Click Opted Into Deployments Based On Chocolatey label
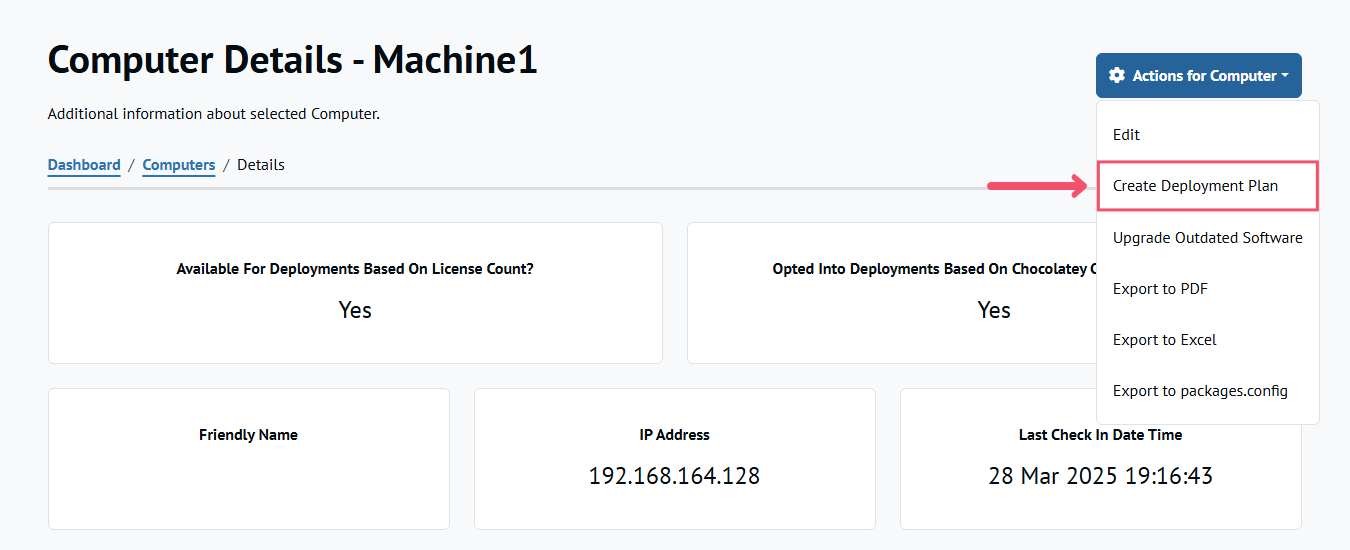This screenshot has height=550, width=1350. click(x=934, y=269)
